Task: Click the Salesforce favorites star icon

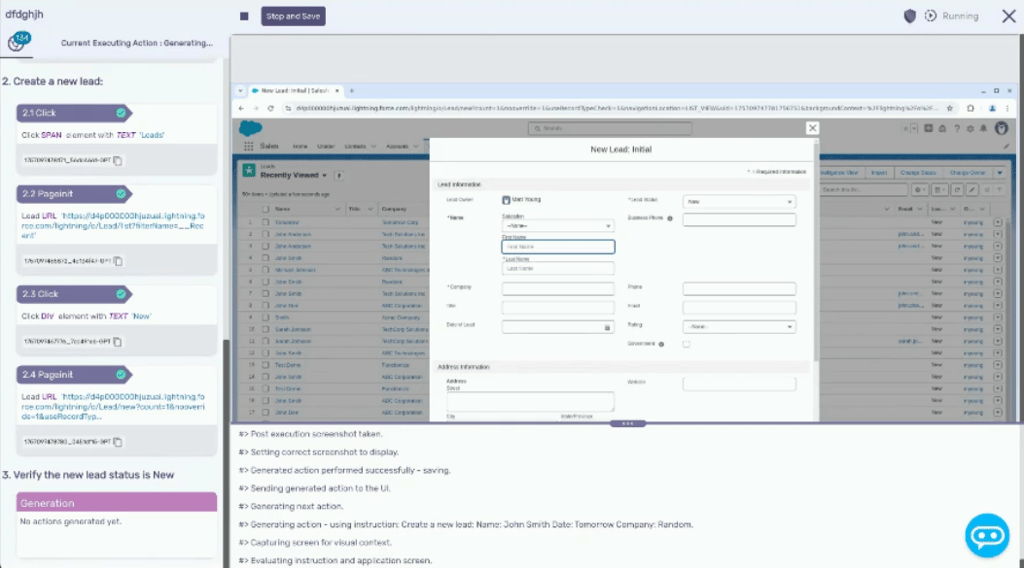Action: click(x=906, y=129)
